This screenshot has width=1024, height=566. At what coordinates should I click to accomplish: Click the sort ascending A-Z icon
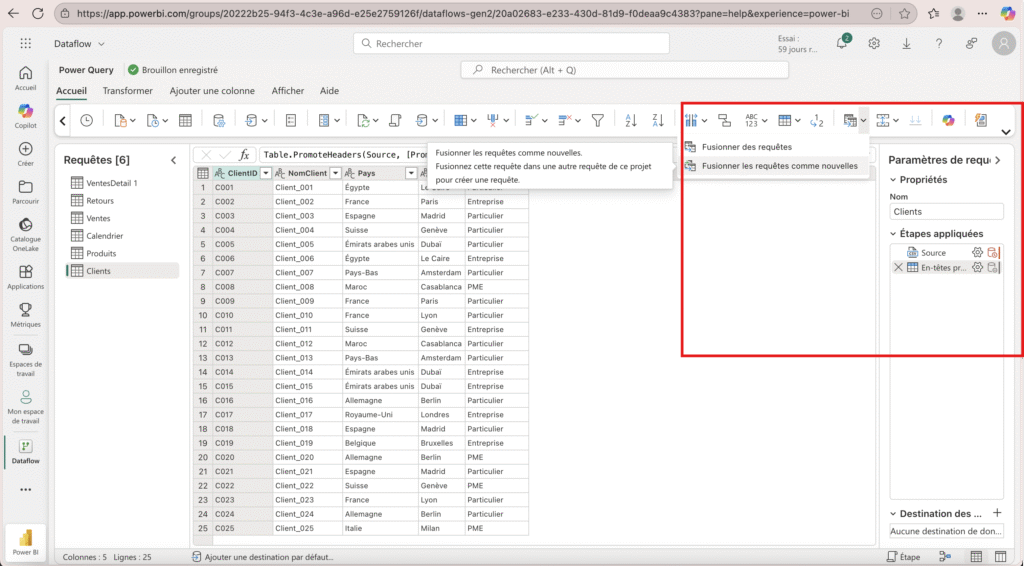point(631,120)
